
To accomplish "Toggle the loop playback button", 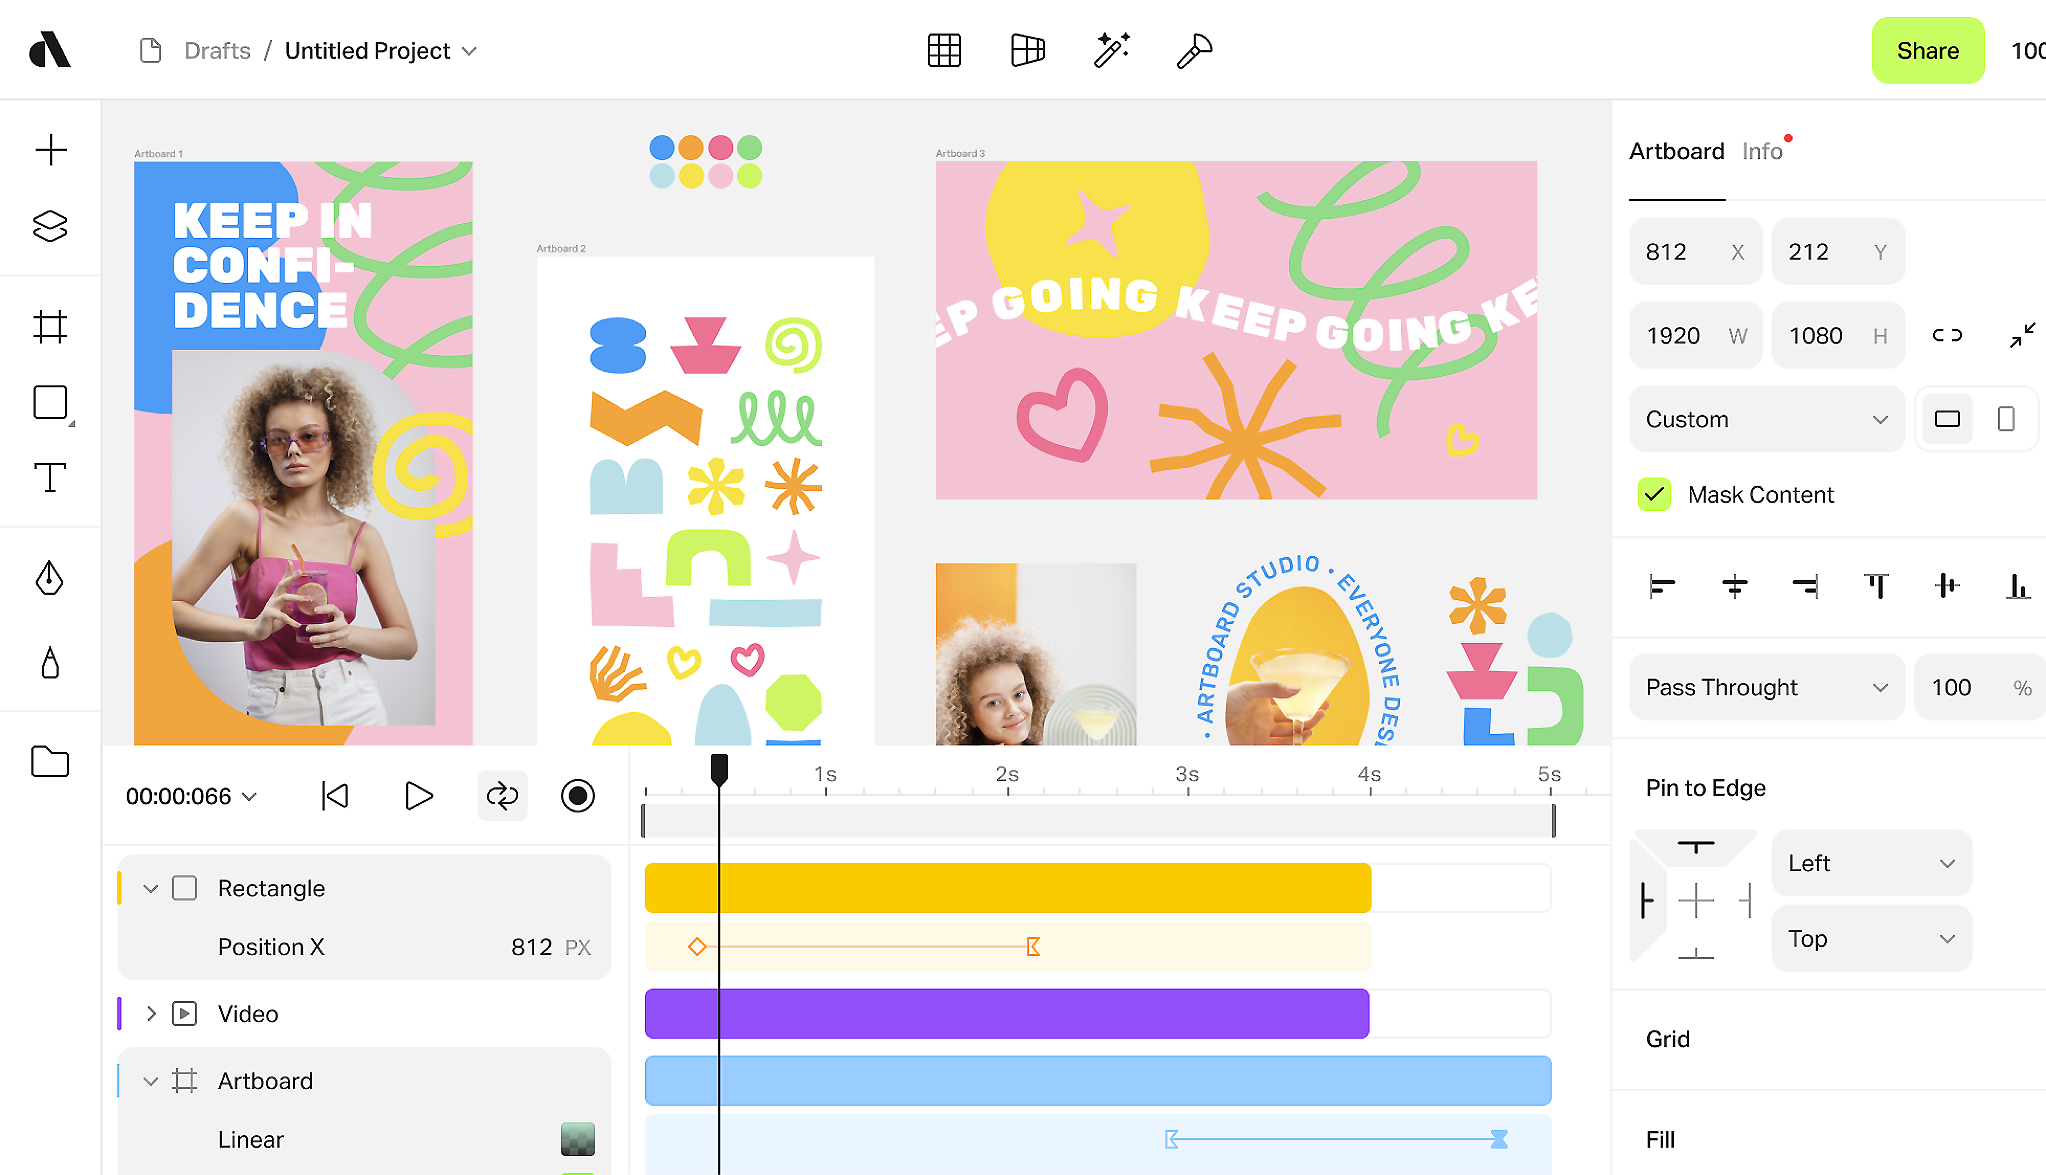I will click(x=502, y=796).
